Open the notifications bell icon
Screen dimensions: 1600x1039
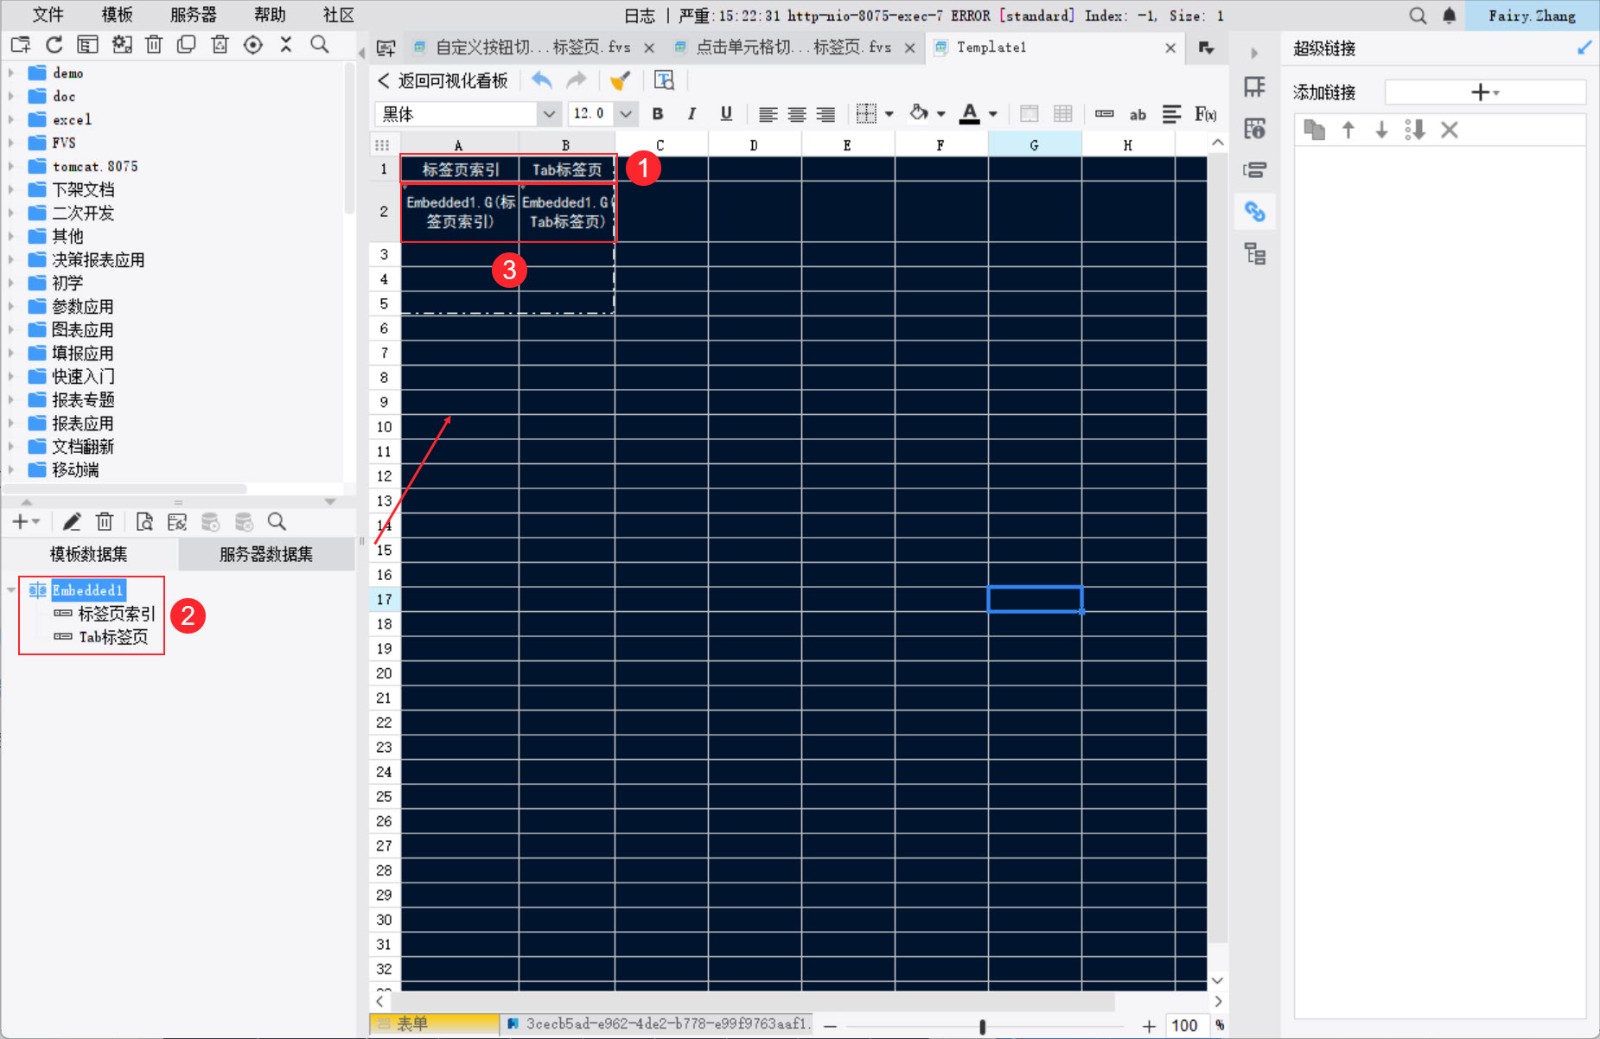tap(1449, 16)
